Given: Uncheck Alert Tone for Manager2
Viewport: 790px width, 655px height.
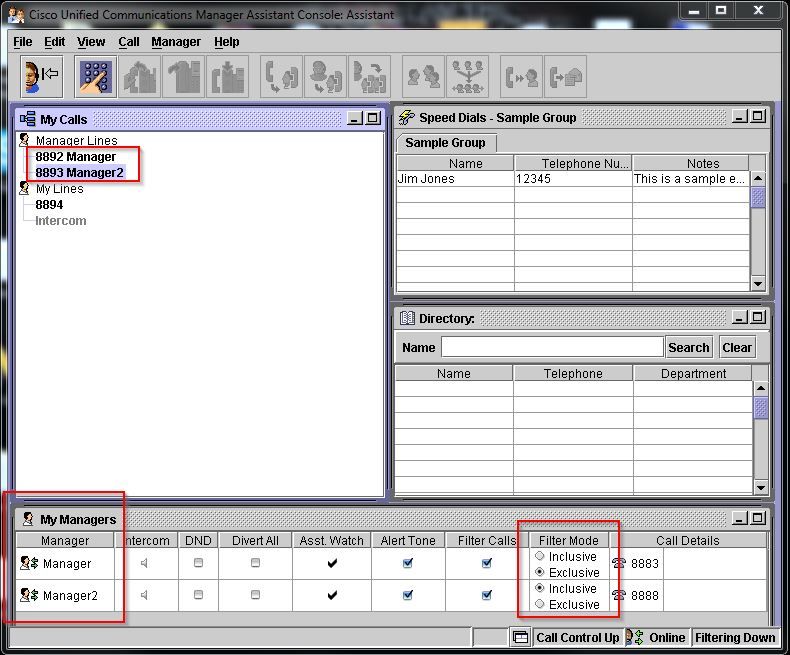Looking at the screenshot, I should [408, 595].
